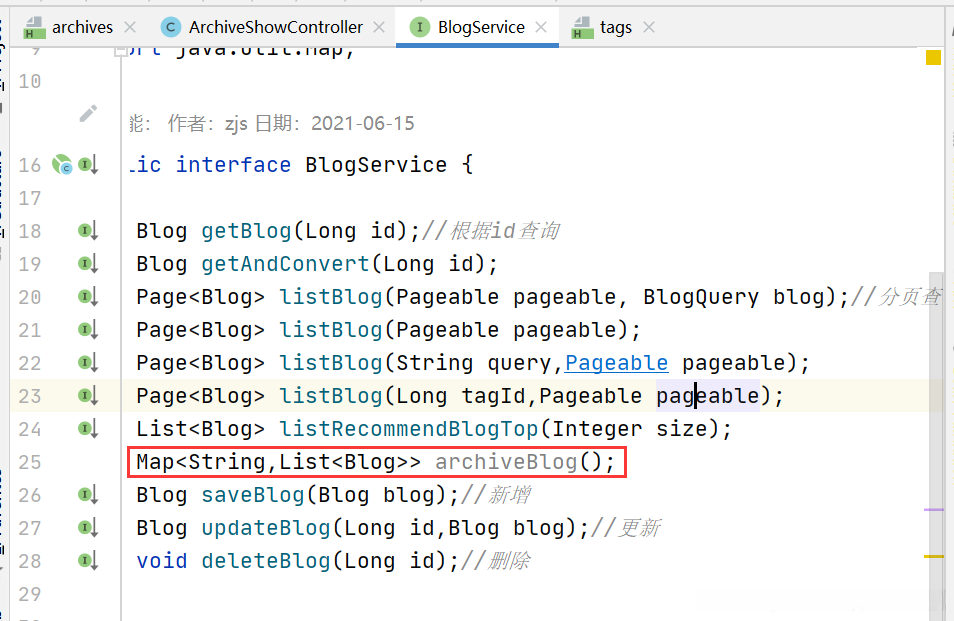Click the BlogService interface icon in tab
The image size is (954, 621).
point(419,27)
